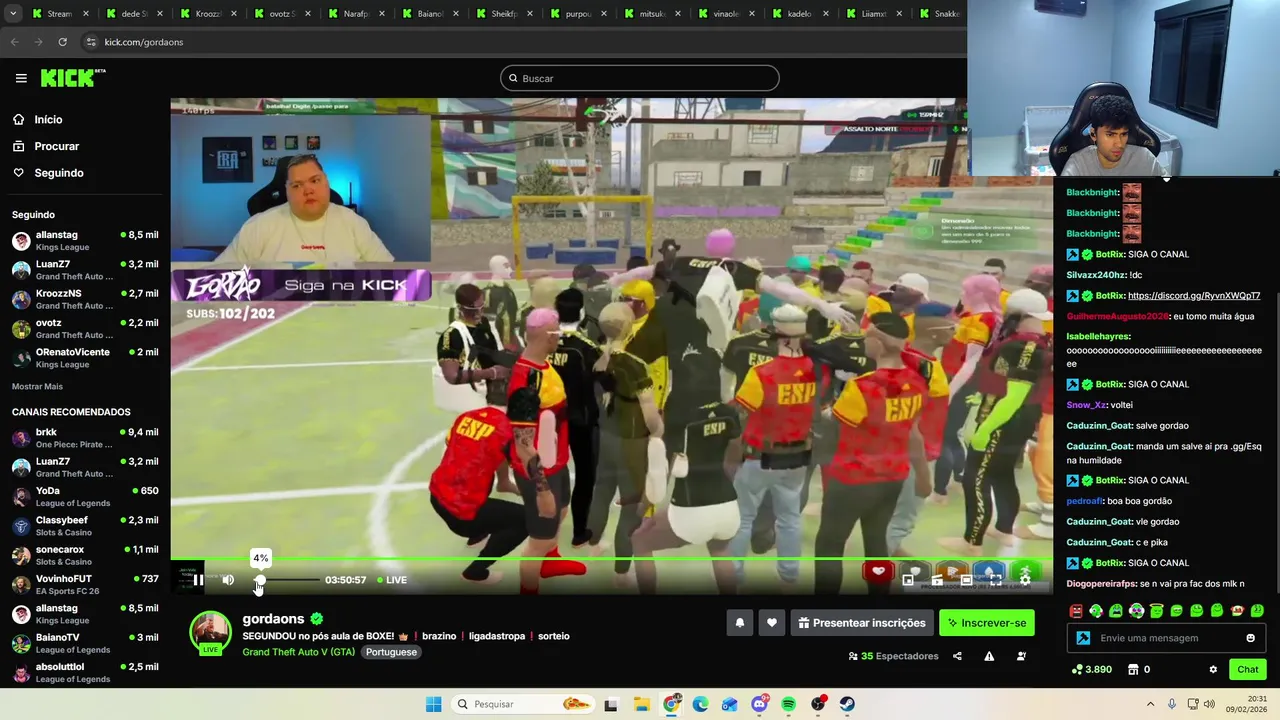Send with the green Chat button
Viewport: 1280px width, 720px height.
pos(1248,669)
